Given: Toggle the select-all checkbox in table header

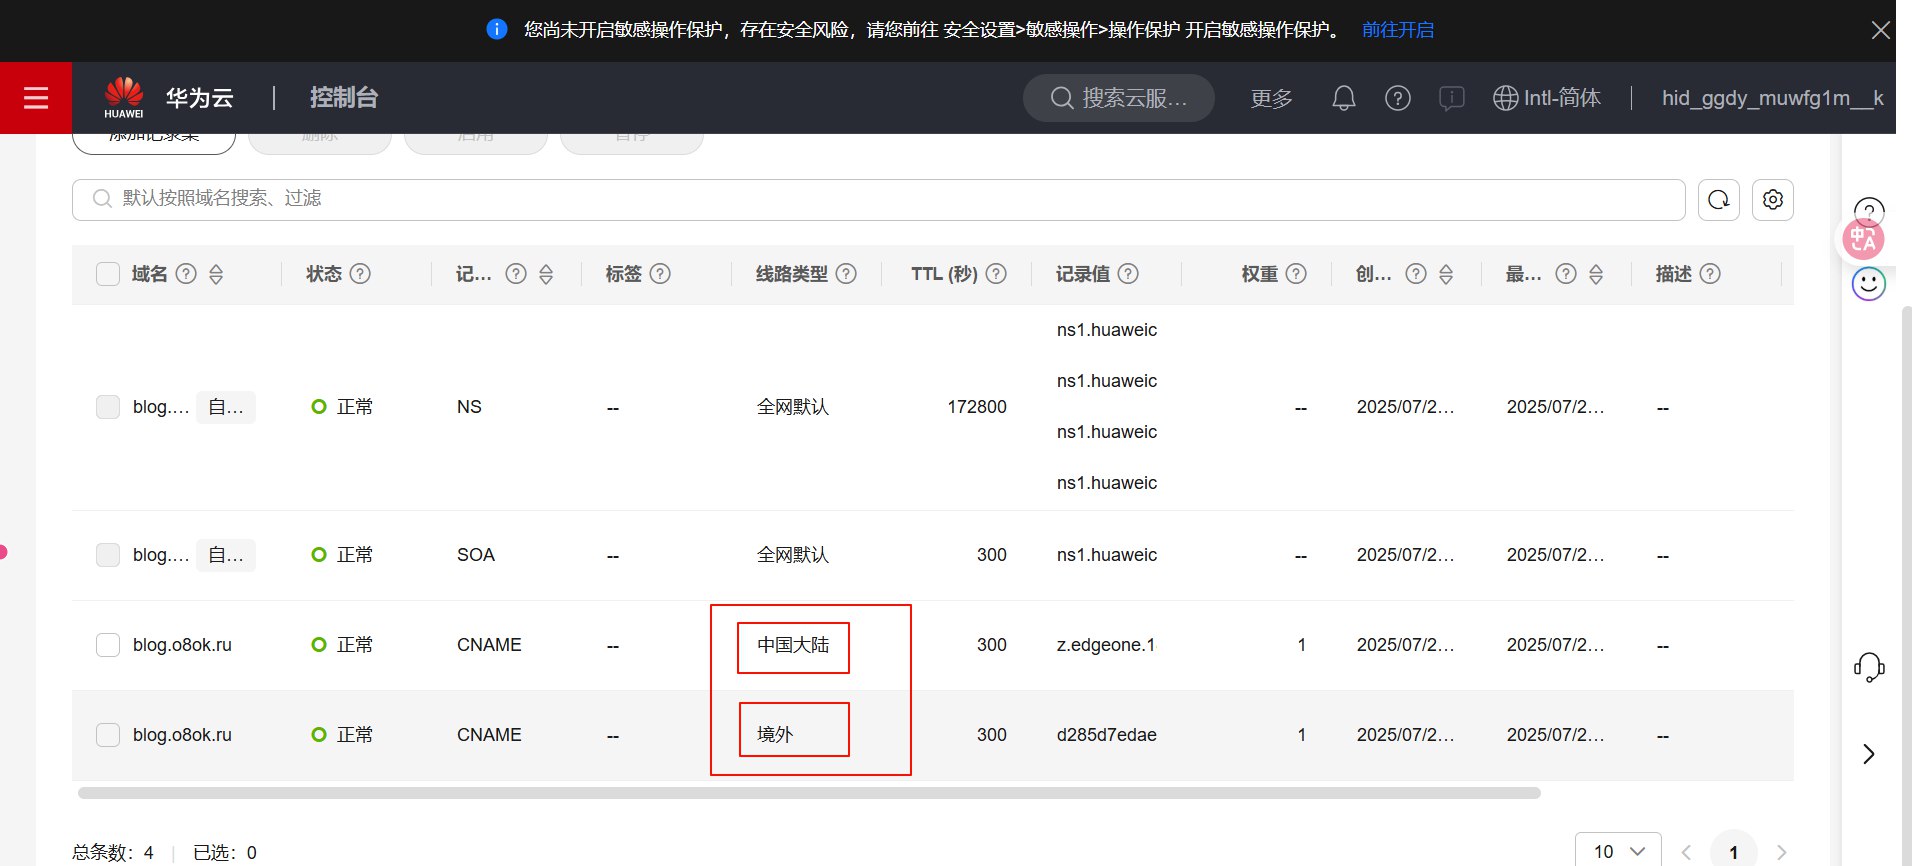Looking at the screenshot, I should (x=108, y=274).
